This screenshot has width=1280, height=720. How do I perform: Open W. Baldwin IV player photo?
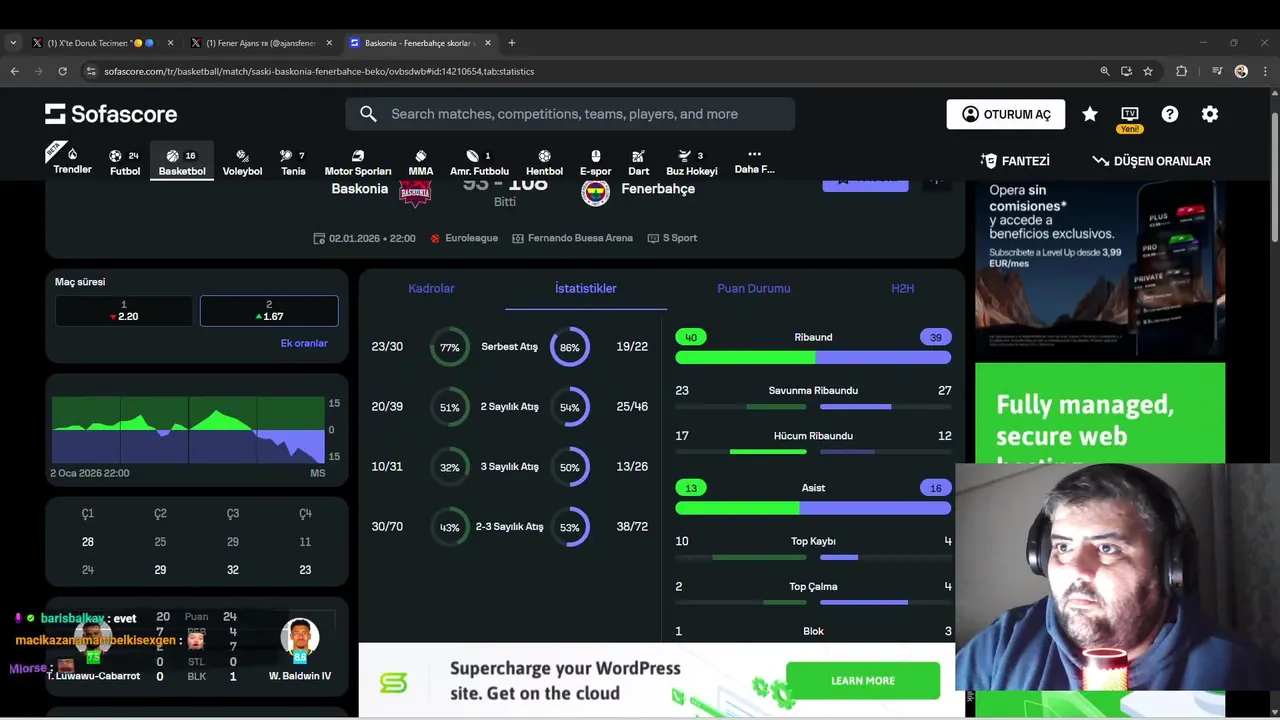click(300, 639)
